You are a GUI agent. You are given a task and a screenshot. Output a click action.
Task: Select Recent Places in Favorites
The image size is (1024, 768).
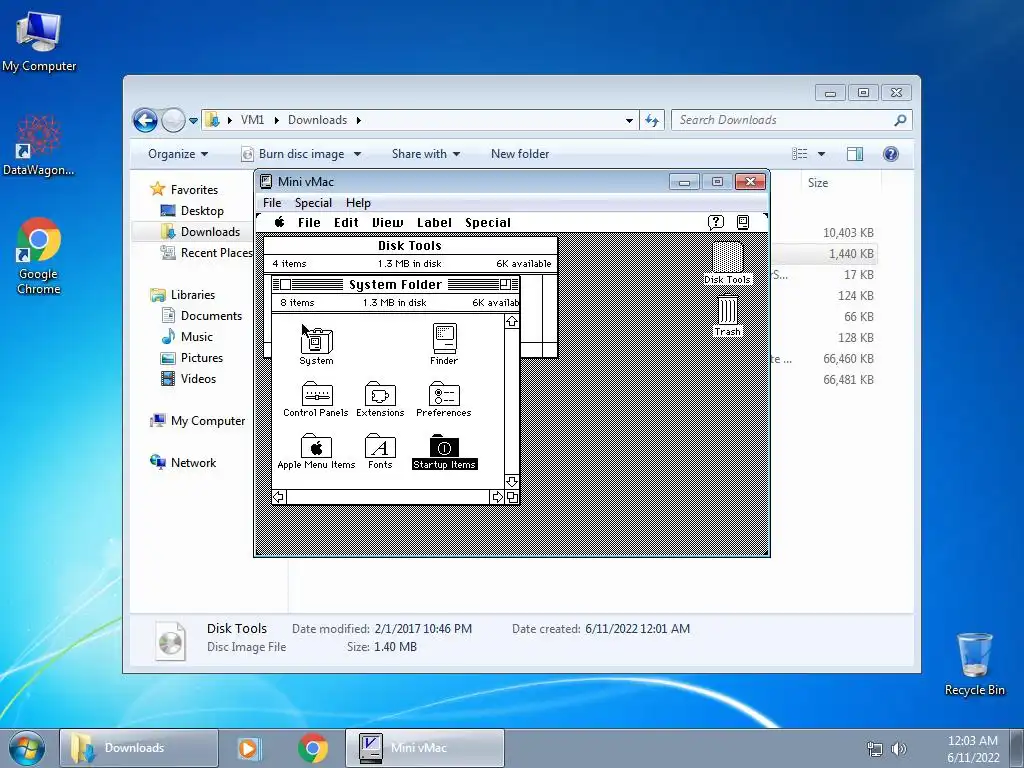coord(216,253)
